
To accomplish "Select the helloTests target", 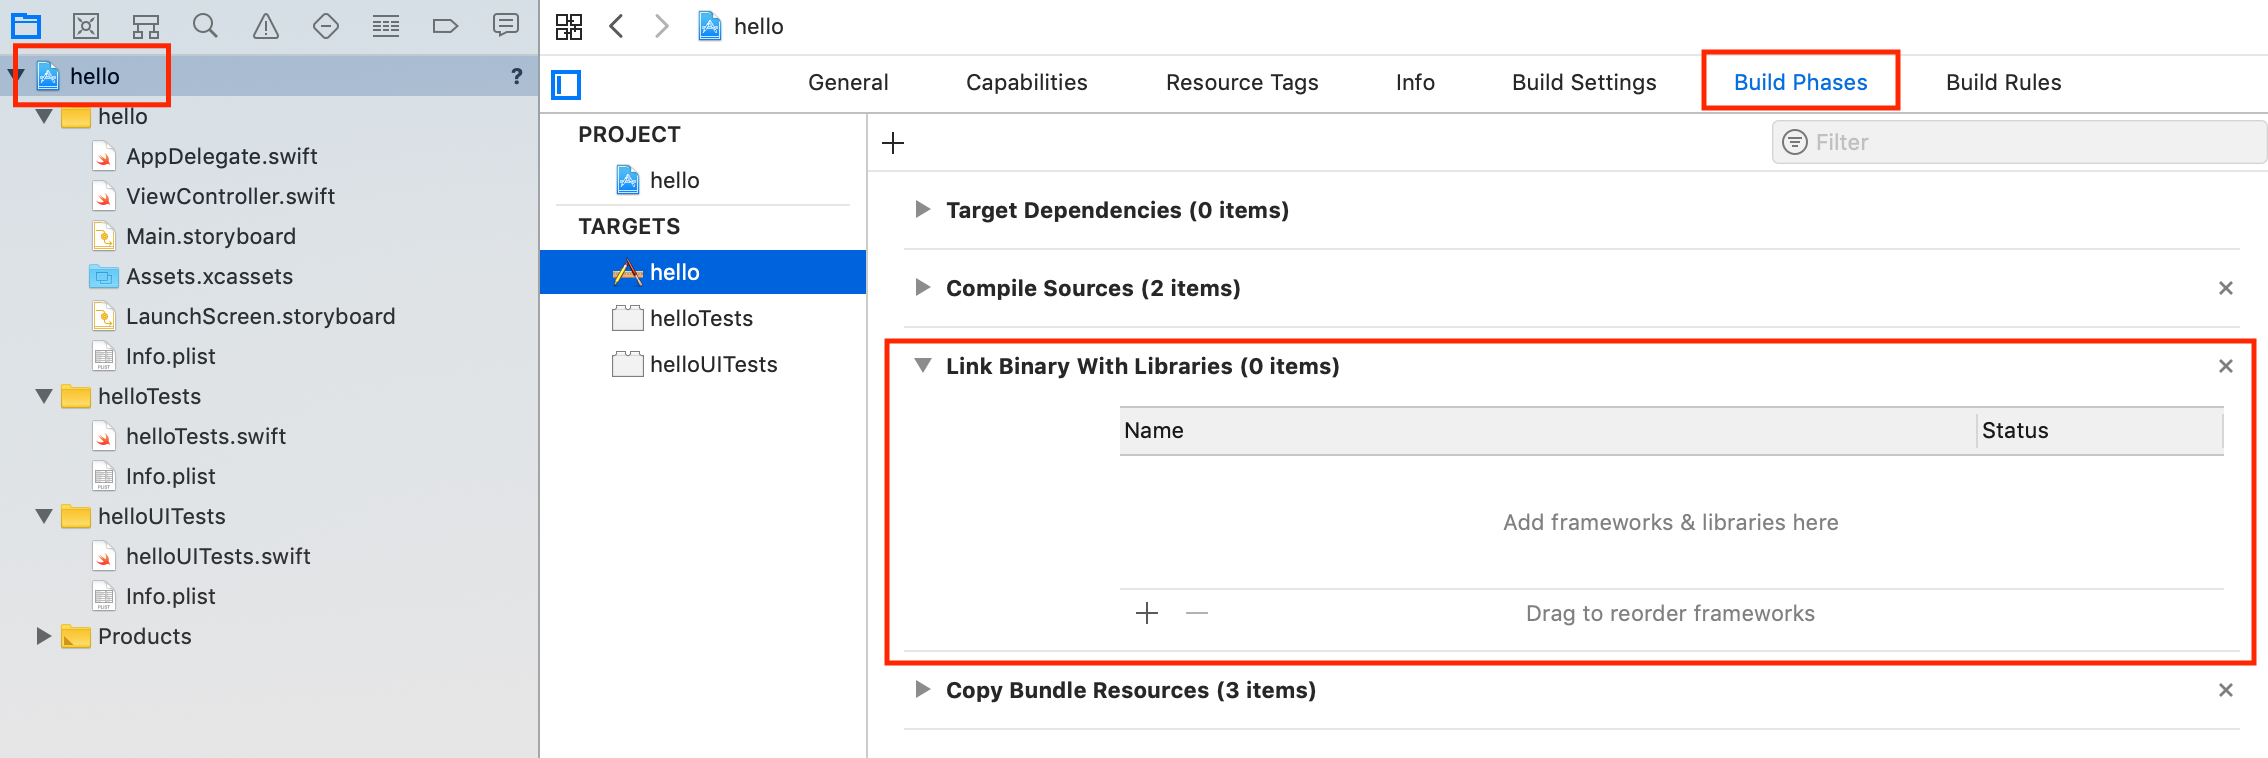I will (x=703, y=318).
